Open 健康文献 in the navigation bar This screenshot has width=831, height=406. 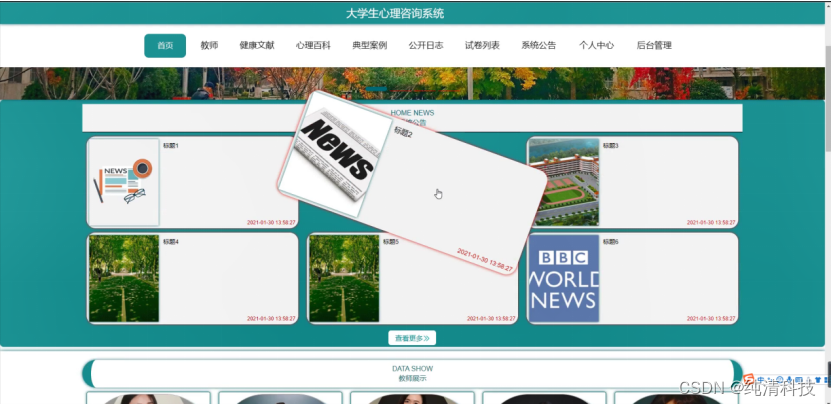257,46
